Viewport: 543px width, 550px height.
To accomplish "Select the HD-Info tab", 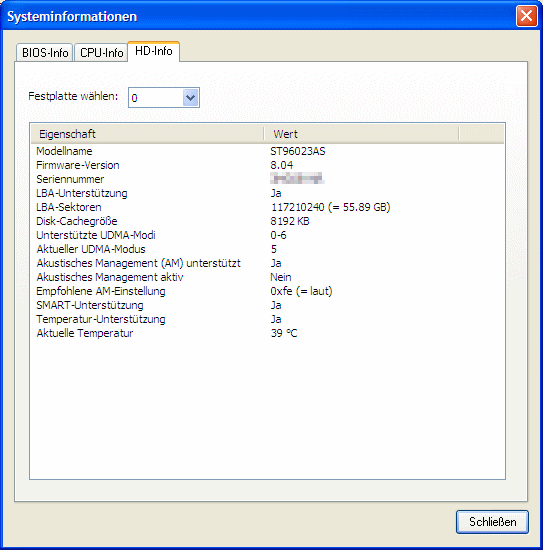I will 154,51.
